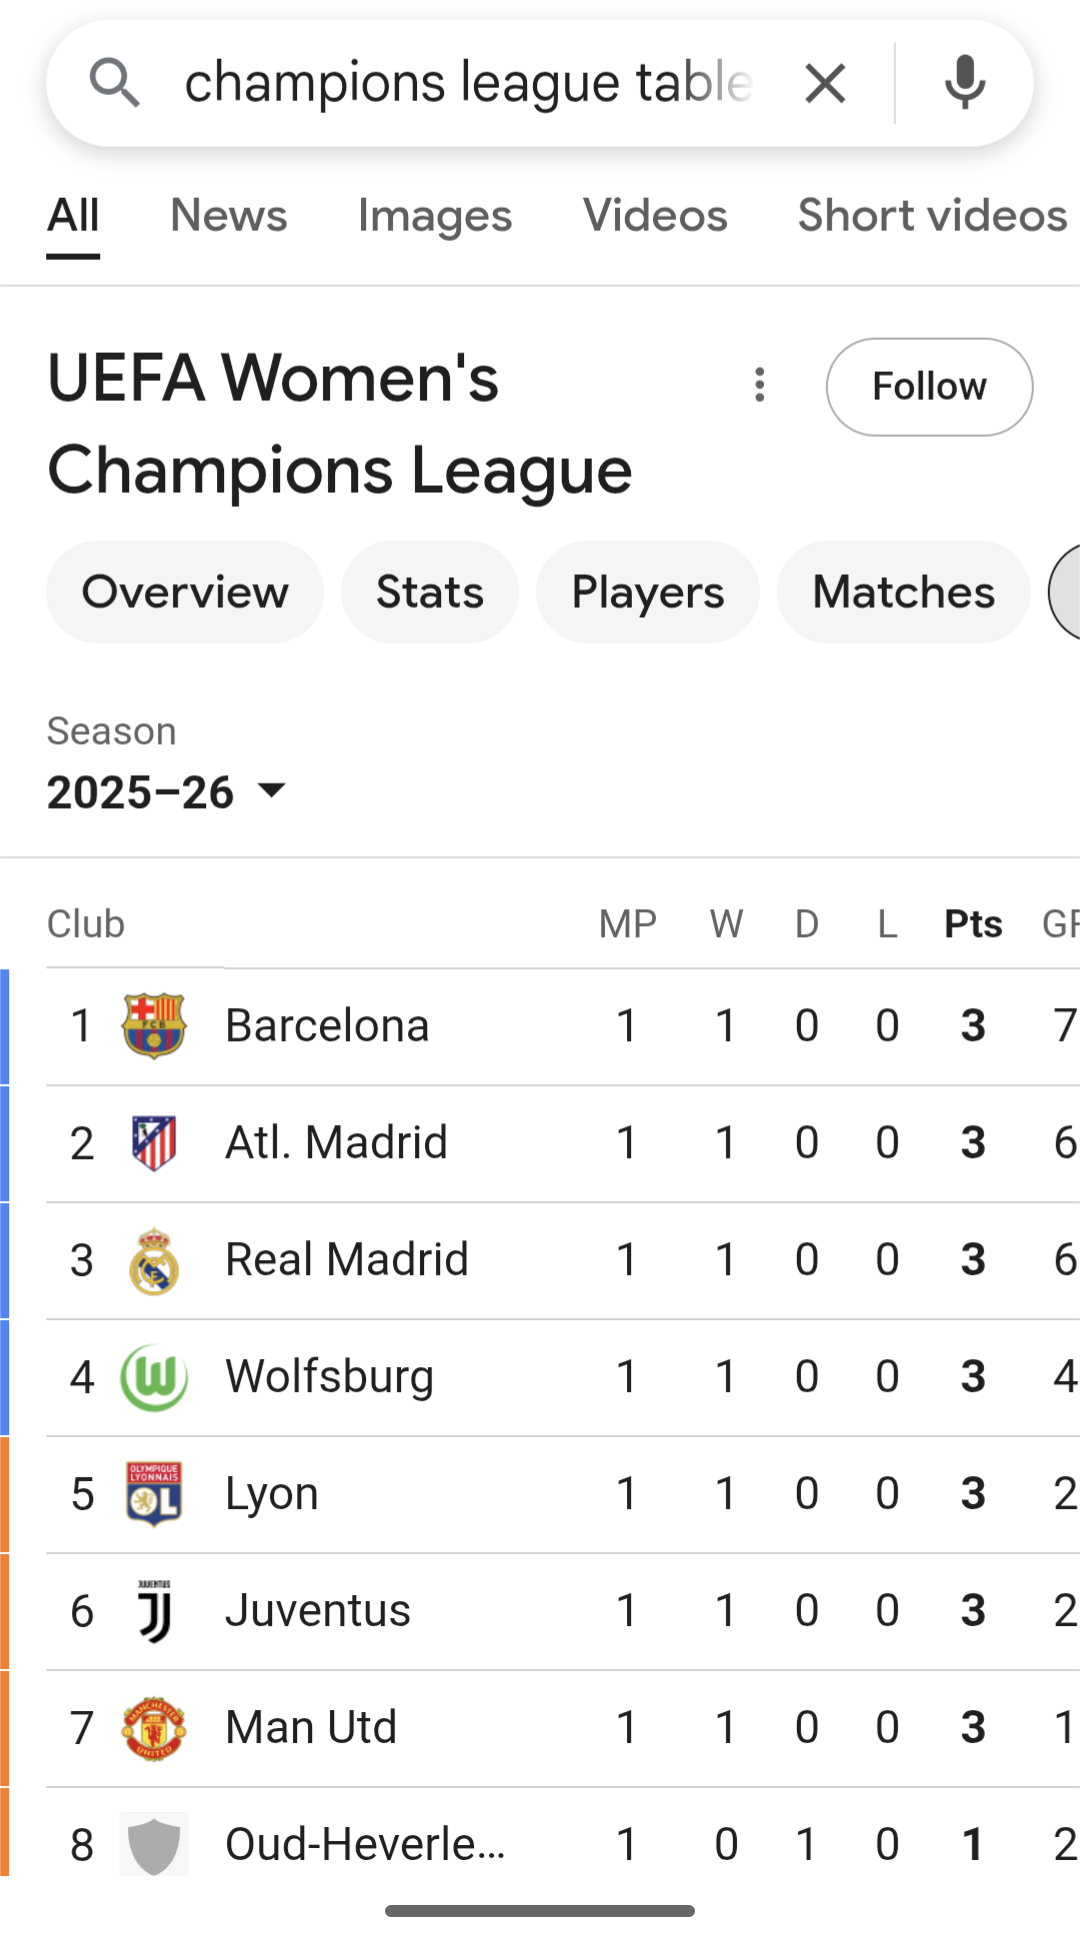1080x1945 pixels.
Task: Tap the Barcelona club crest
Action: [154, 1026]
